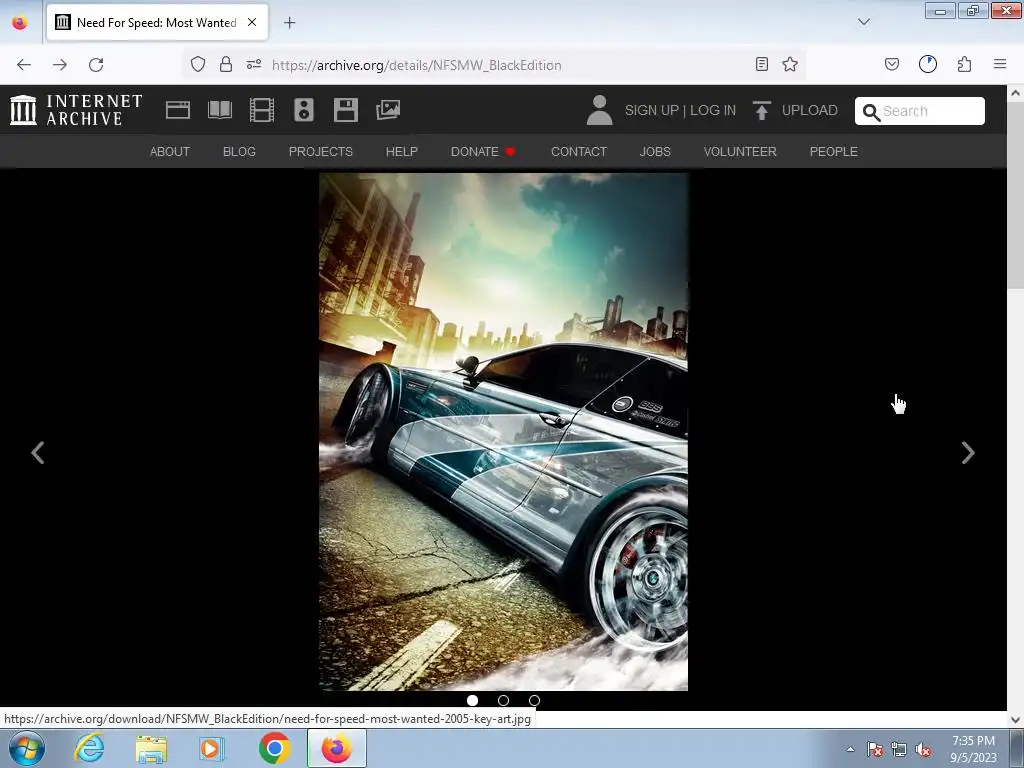The image size is (1024, 768).
Task: Expand the list all tabs chevron
Action: (x=864, y=22)
